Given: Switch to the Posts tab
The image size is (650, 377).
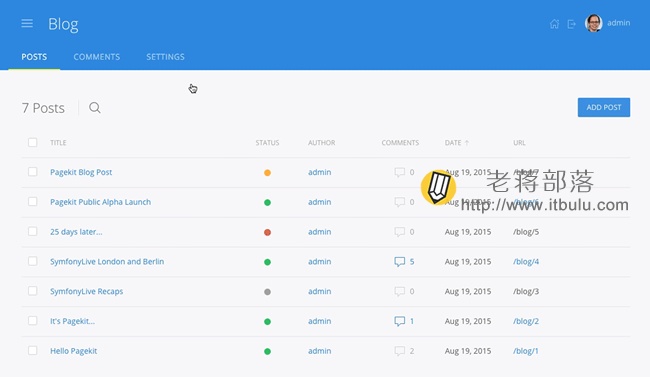Looking at the screenshot, I should click(x=34, y=57).
